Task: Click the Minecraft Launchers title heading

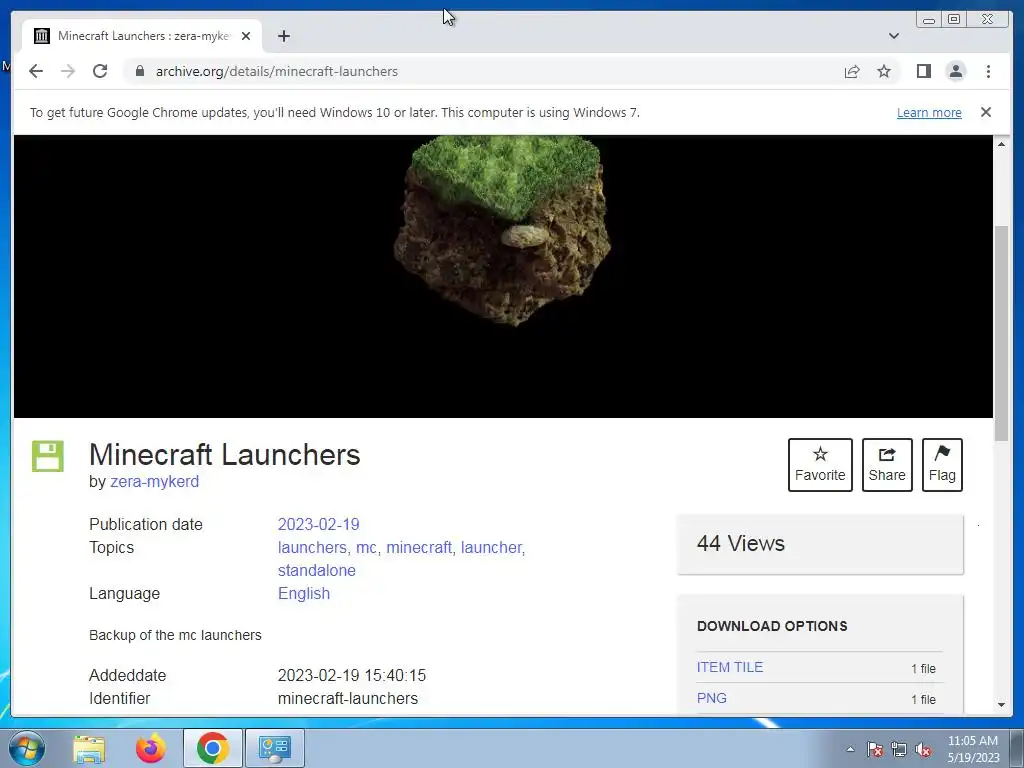Action: (225, 455)
